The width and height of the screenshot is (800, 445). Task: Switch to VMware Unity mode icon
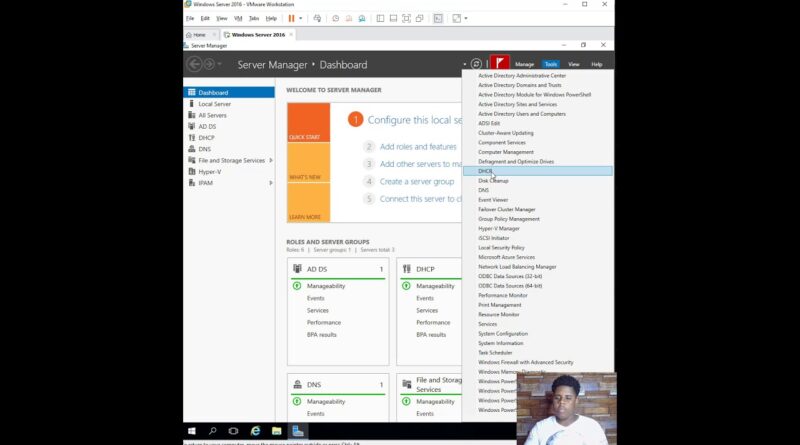pos(419,18)
